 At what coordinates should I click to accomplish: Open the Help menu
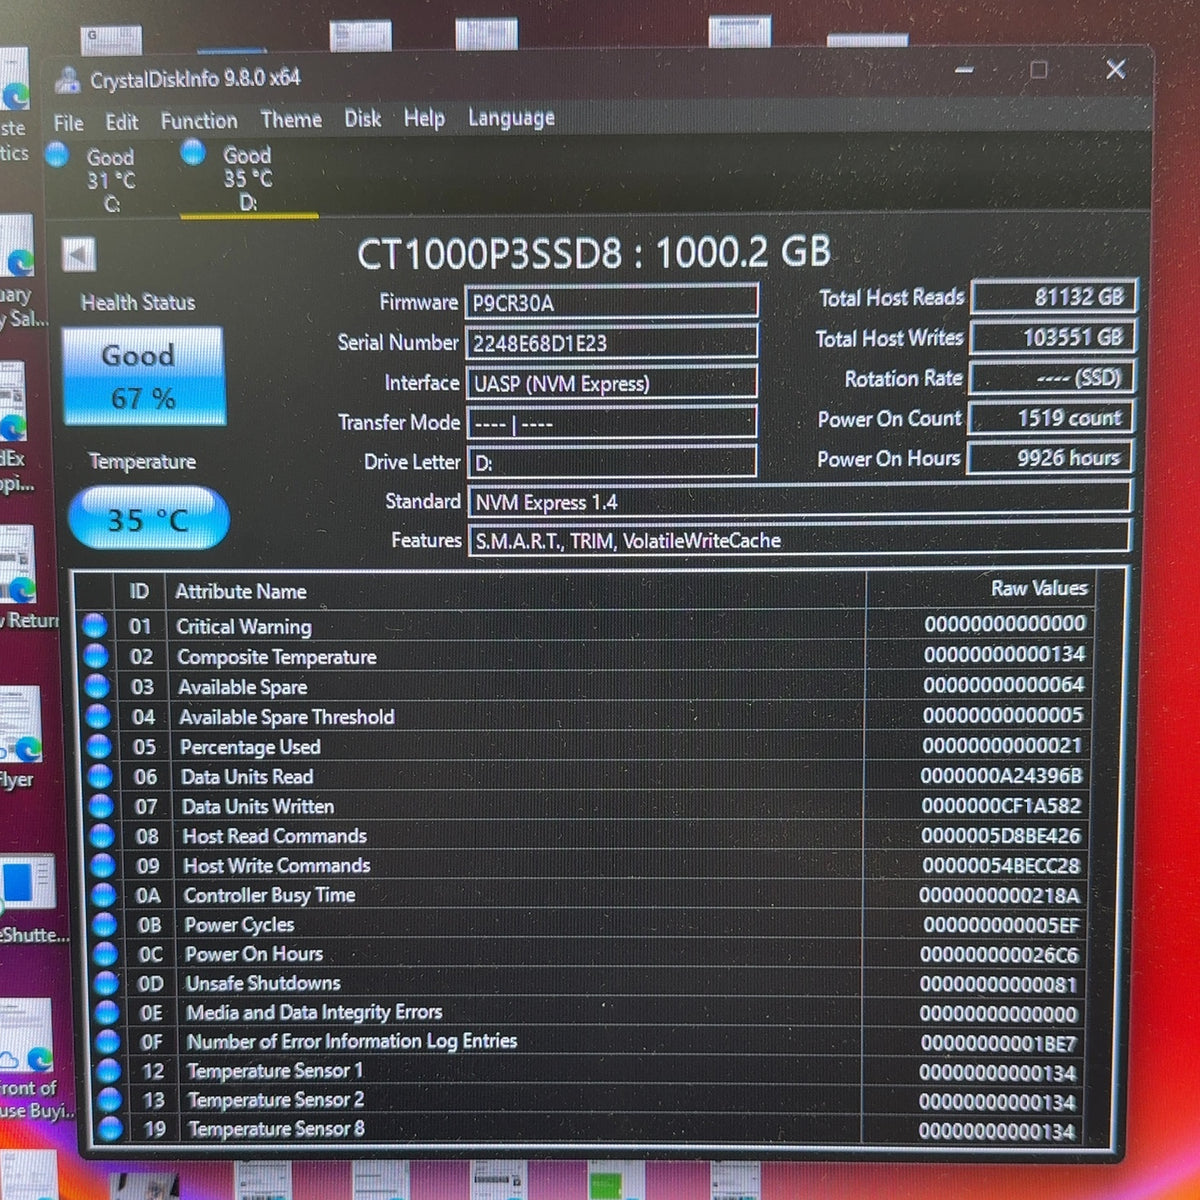424,119
